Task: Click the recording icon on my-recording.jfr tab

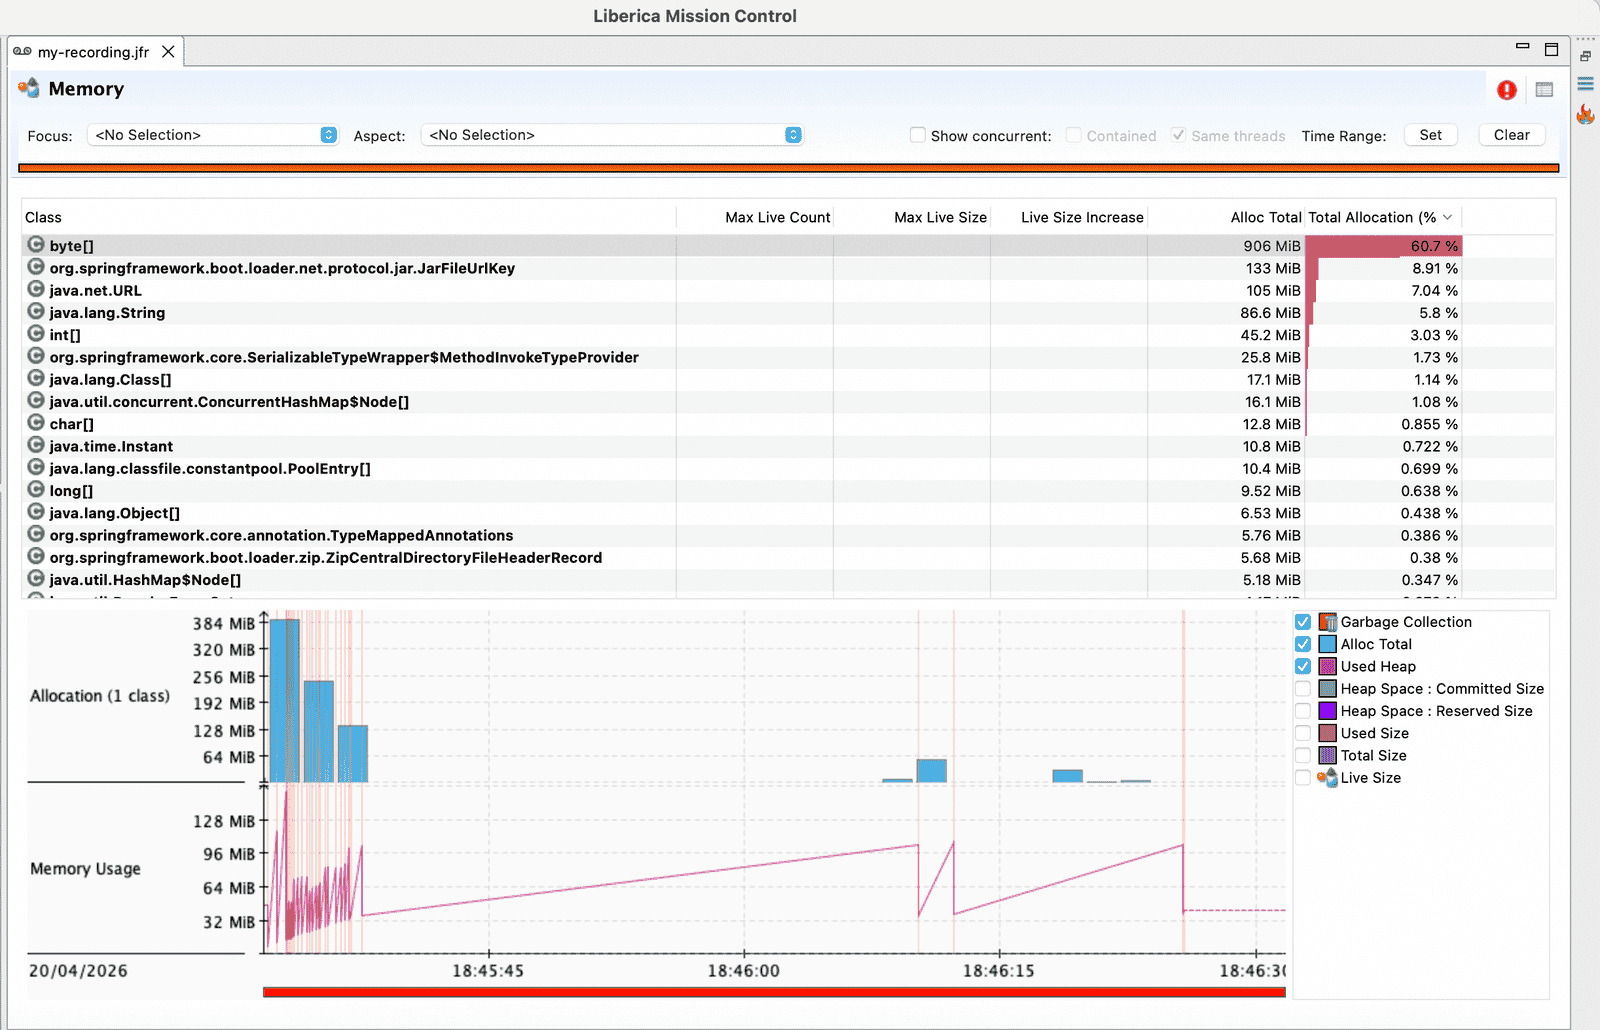Action: tap(22, 52)
